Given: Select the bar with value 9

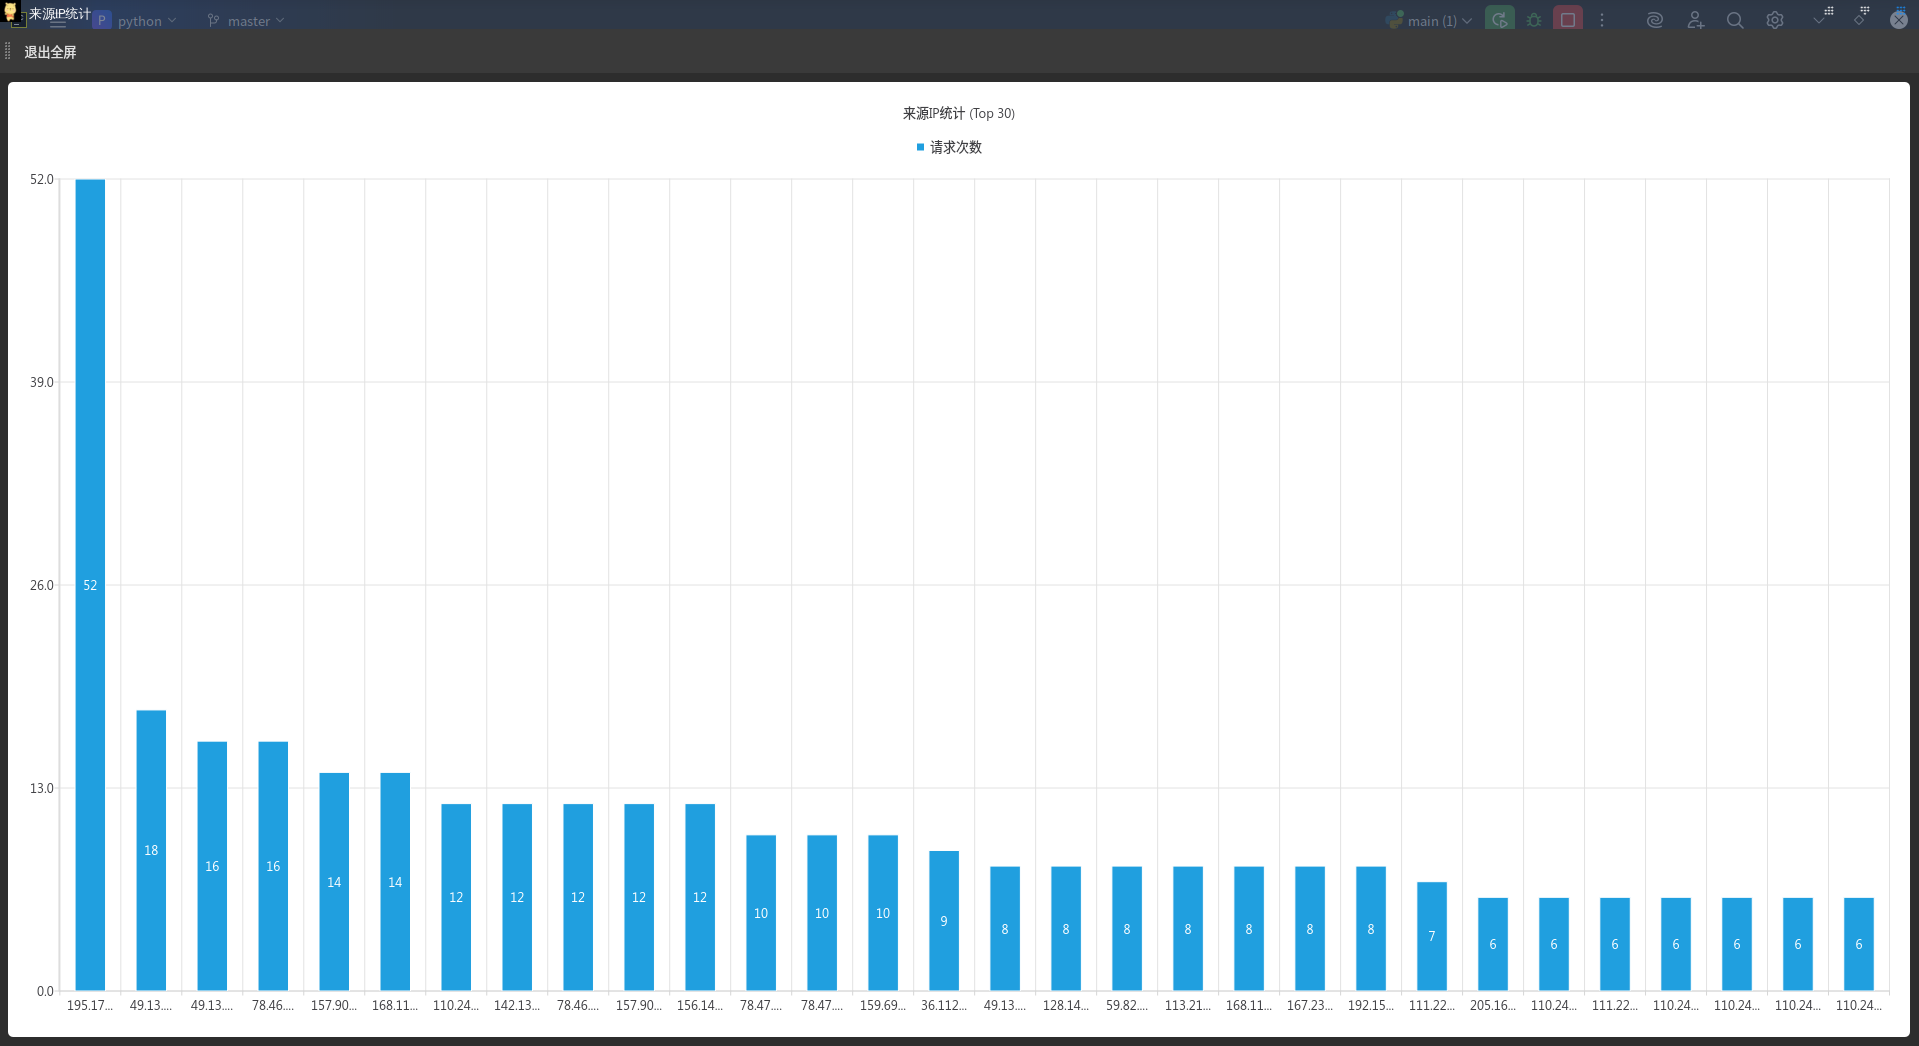Looking at the screenshot, I should 943,920.
